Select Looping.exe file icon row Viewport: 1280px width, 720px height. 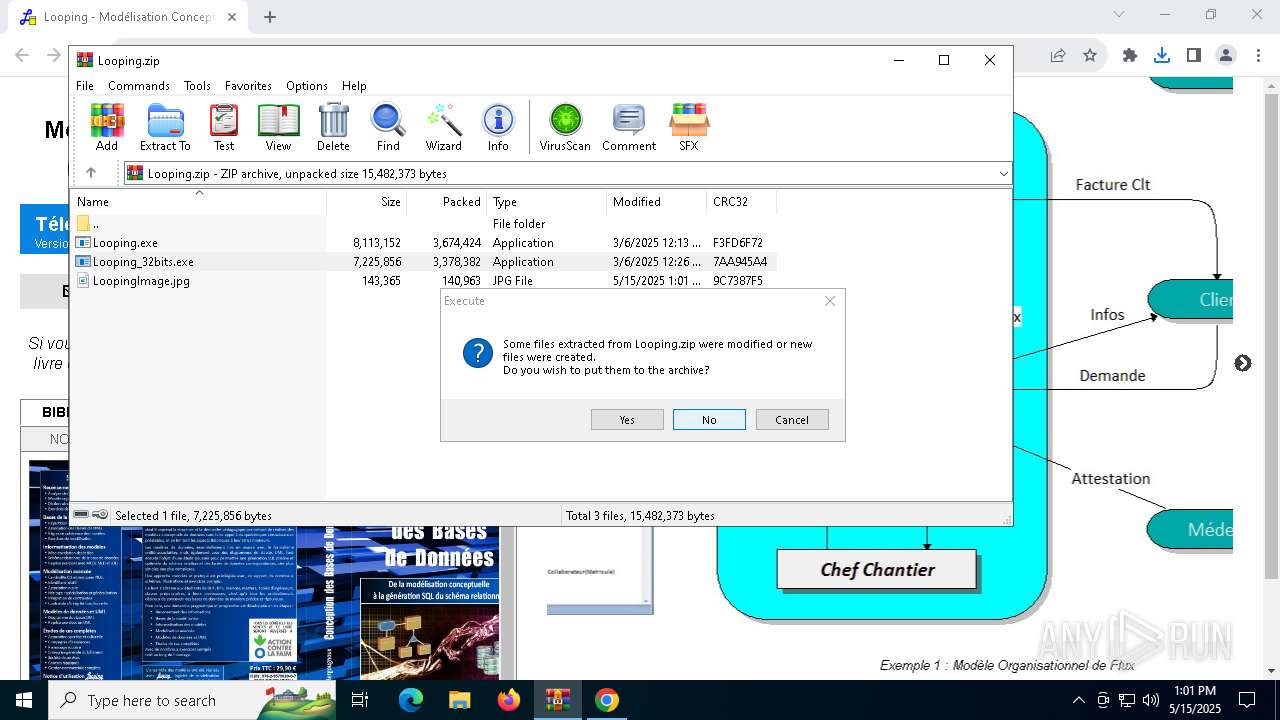(423, 243)
